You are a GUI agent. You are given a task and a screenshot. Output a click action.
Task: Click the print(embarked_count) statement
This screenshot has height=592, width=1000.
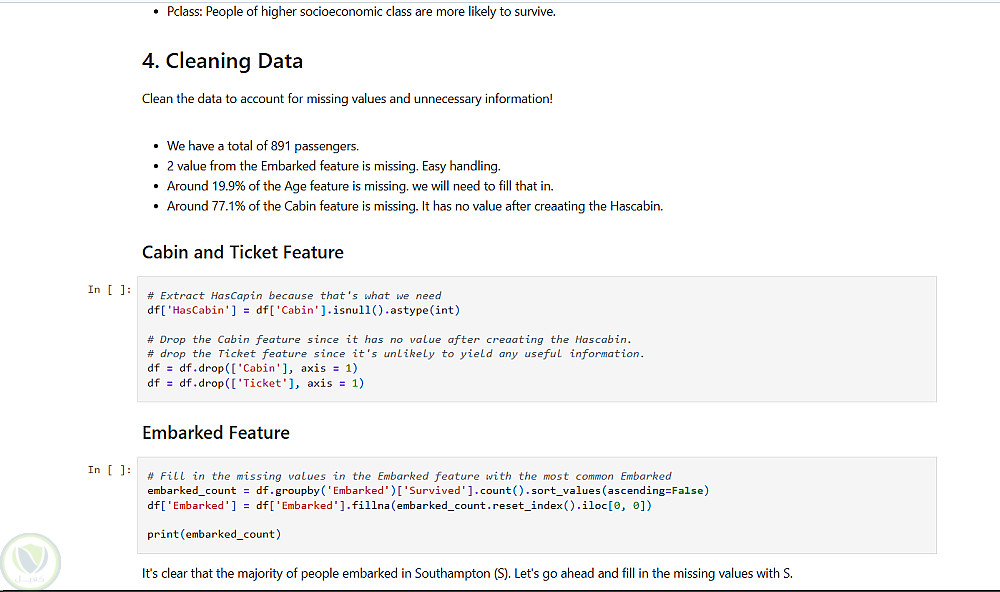pyautogui.click(x=214, y=534)
